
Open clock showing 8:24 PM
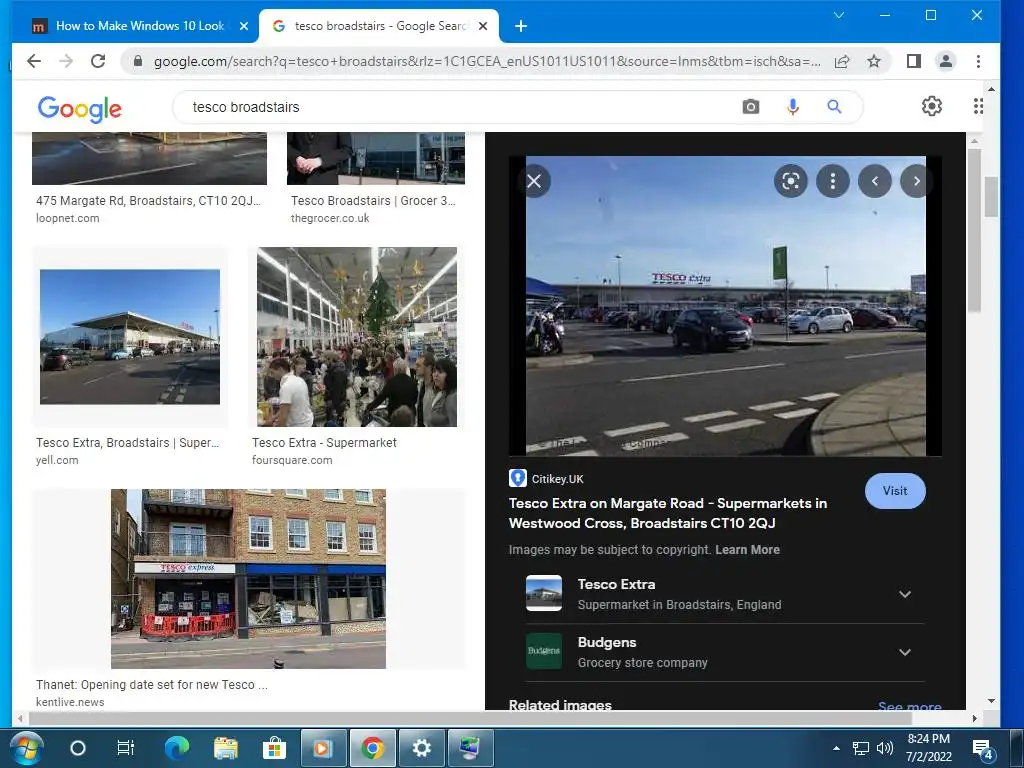[929, 748]
